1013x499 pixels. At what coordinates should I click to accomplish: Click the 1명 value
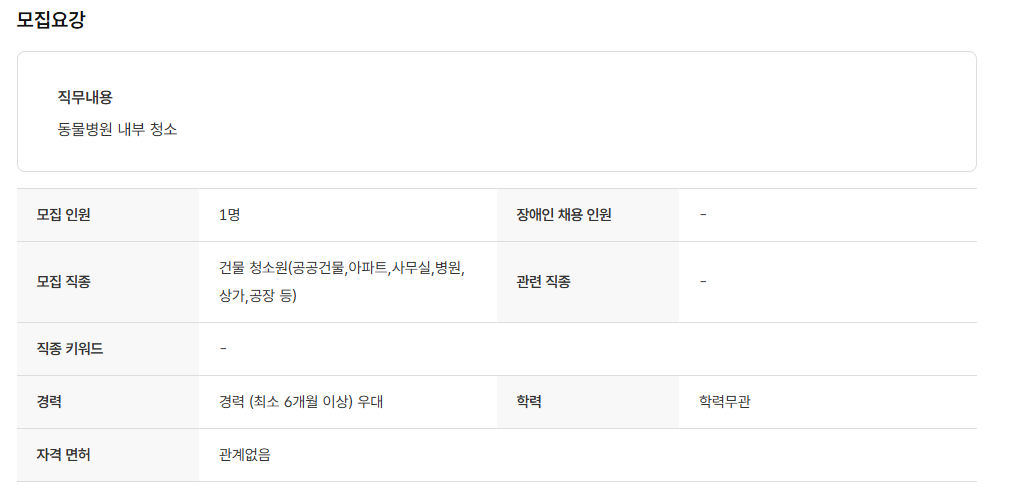point(229,214)
